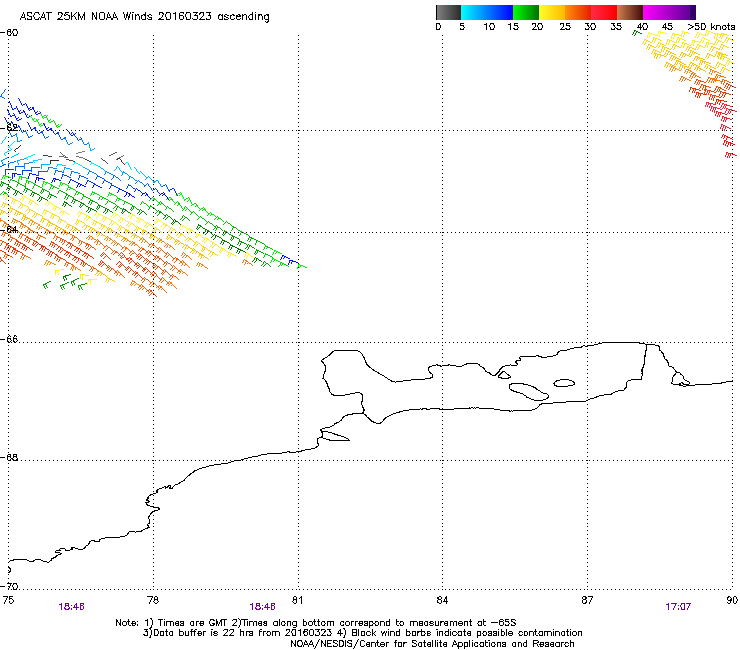Pick the magenta-purple 40-50 knots color segment

coord(669,12)
